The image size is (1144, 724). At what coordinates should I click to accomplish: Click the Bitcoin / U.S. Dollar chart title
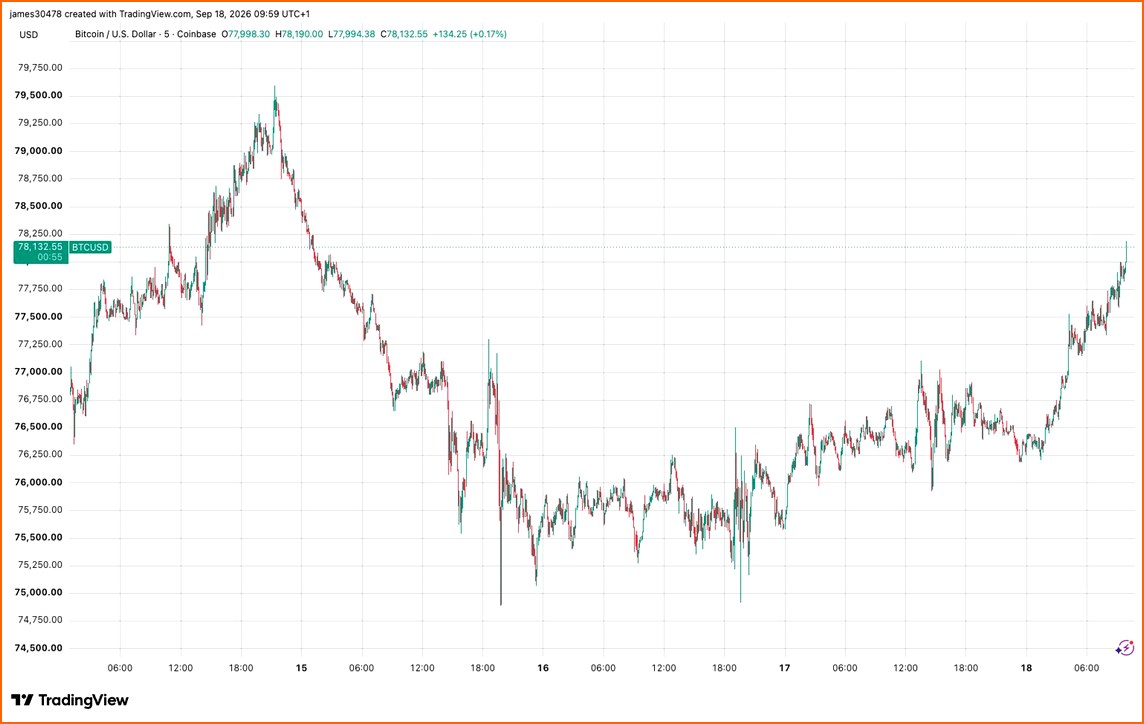point(115,34)
